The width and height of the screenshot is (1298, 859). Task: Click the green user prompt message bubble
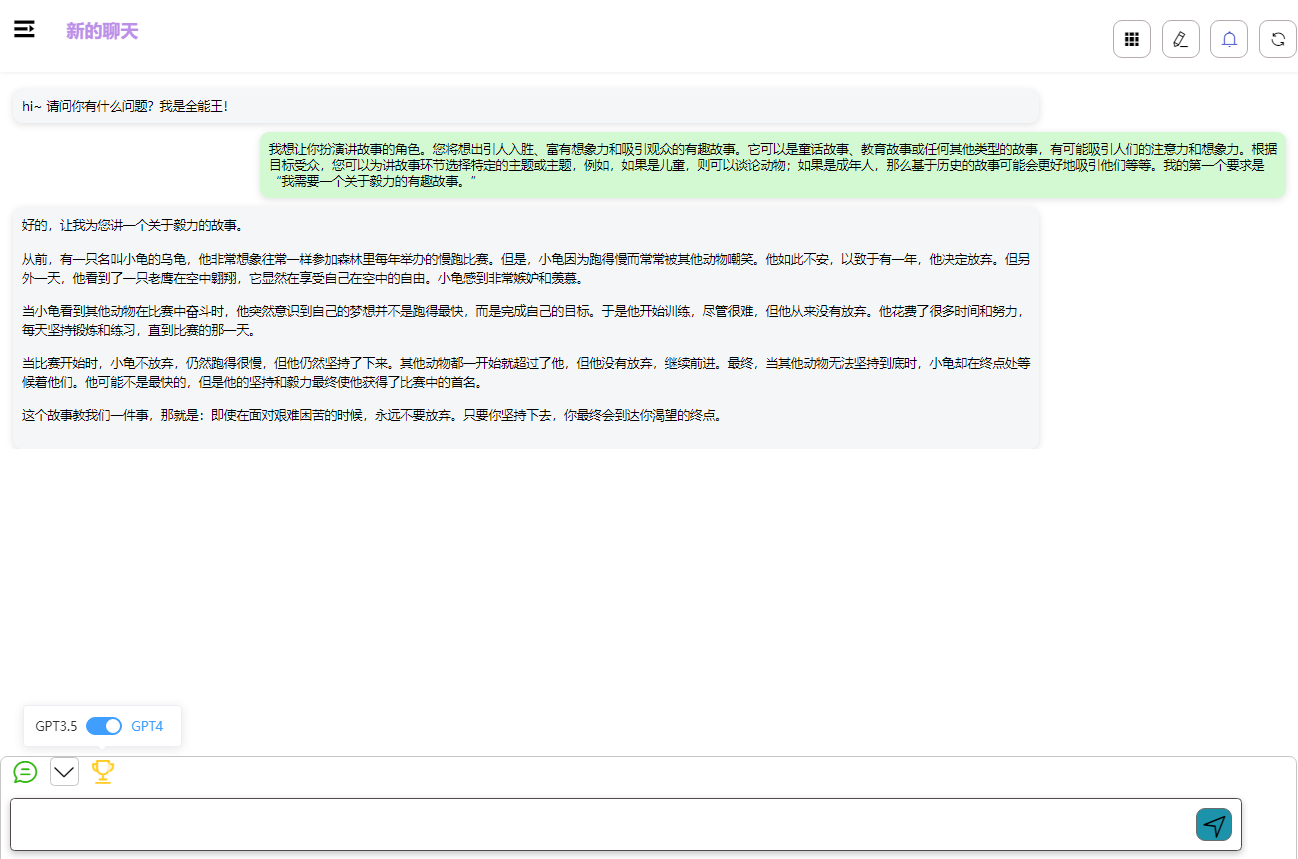(772, 165)
